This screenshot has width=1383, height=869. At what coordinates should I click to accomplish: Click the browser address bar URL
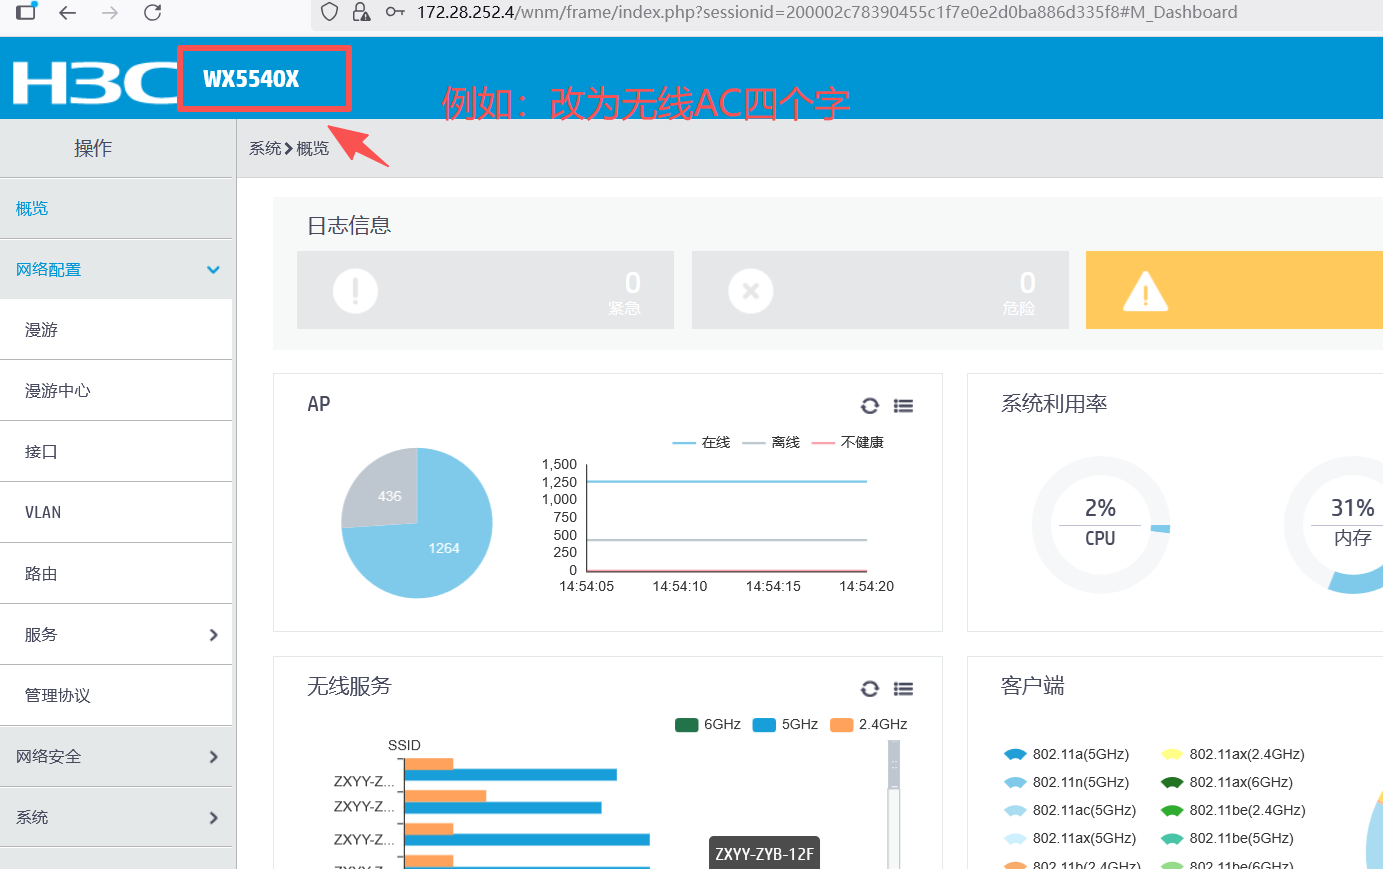click(x=827, y=12)
